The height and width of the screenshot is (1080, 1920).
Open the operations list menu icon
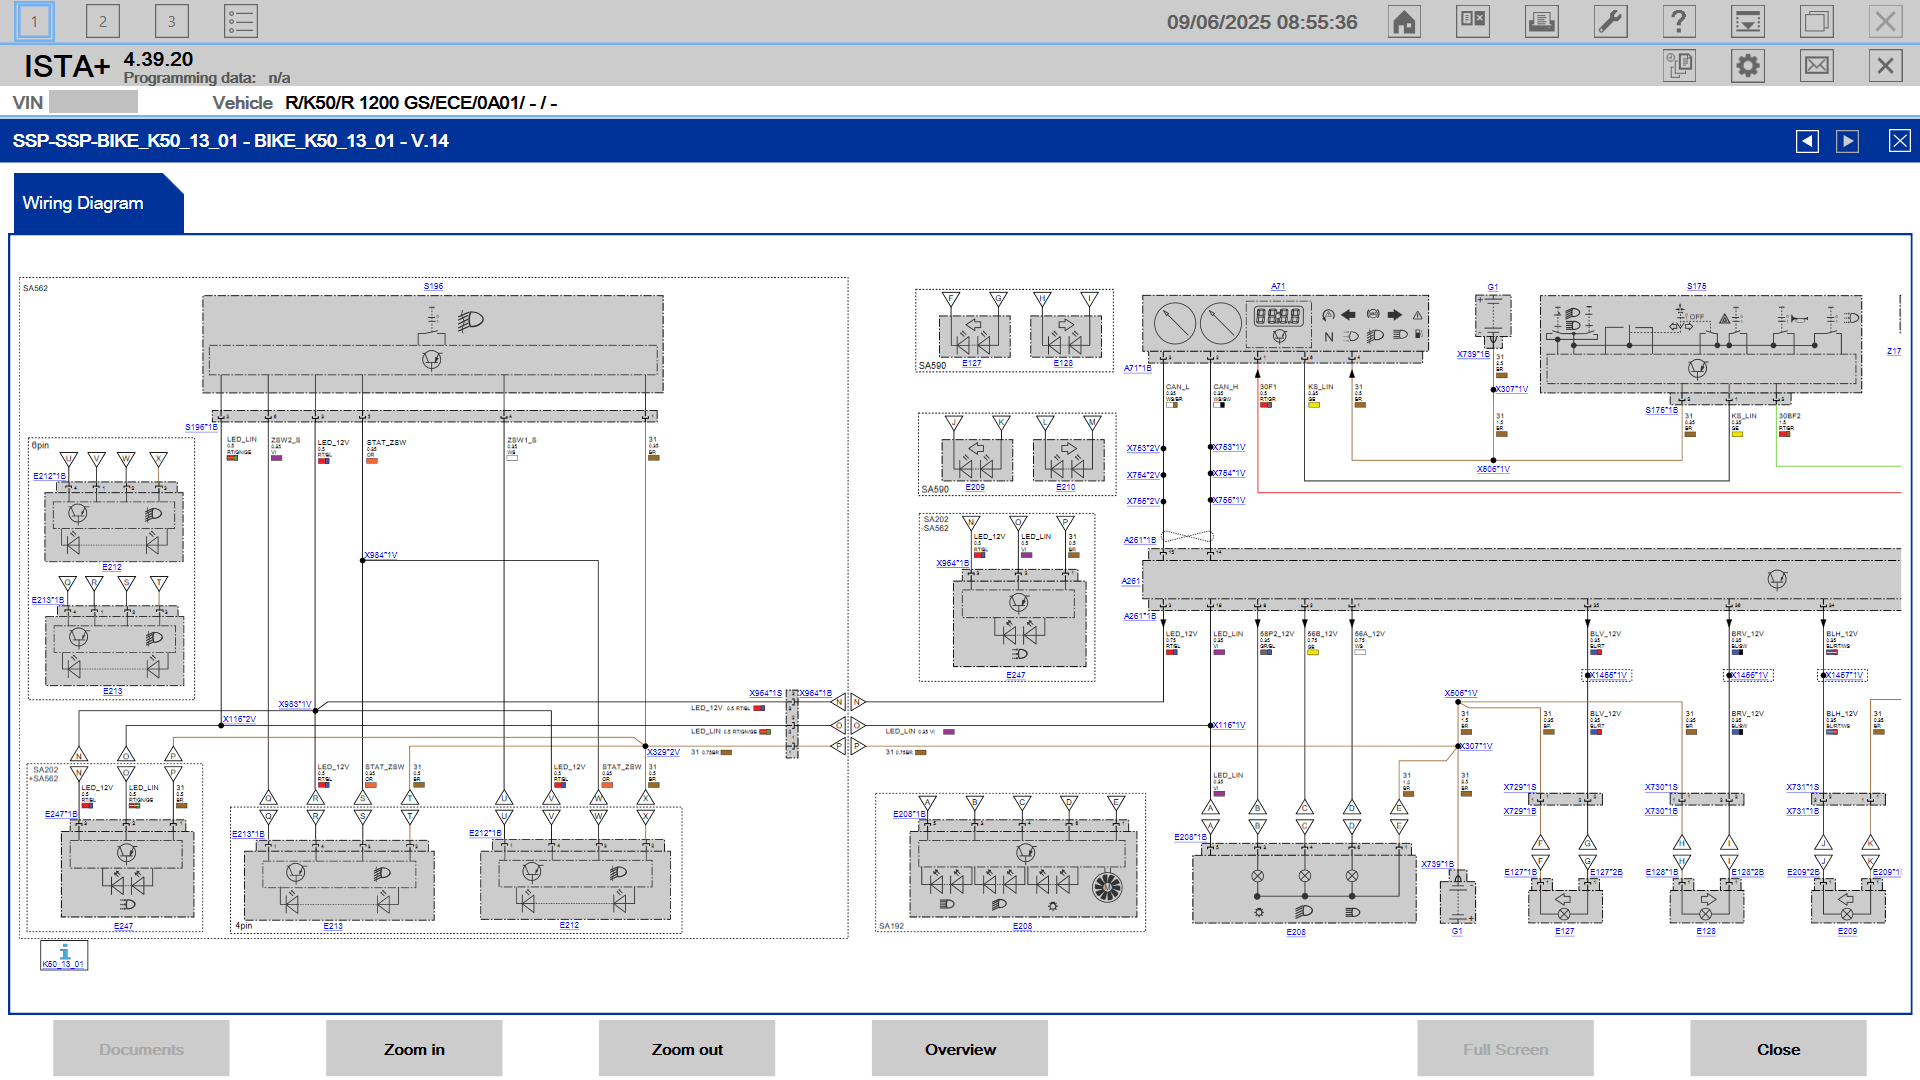tap(240, 21)
